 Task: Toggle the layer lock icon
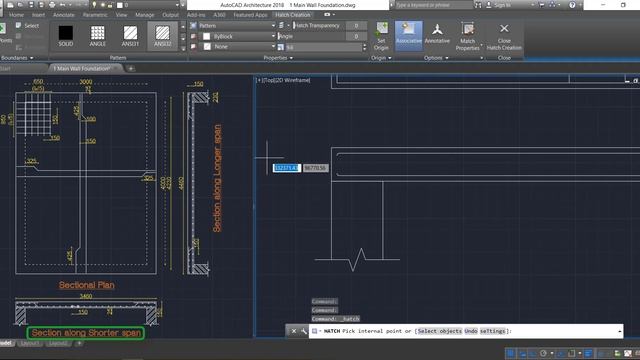[x=110, y=5]
